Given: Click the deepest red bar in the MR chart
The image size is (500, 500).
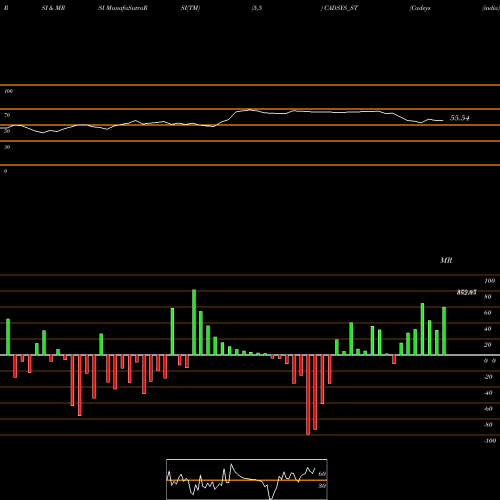Looking at the screenshot, I should (308, 395).
